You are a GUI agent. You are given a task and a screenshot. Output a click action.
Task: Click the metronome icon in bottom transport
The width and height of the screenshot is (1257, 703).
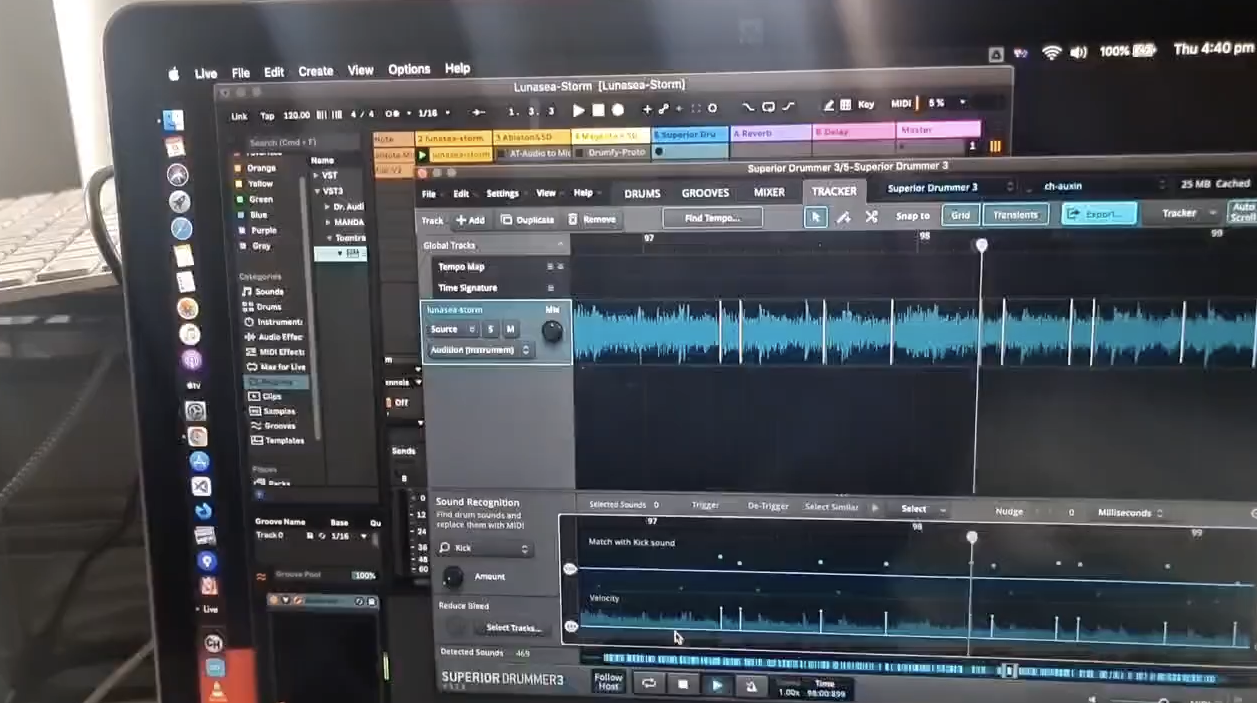click(751, 686)
